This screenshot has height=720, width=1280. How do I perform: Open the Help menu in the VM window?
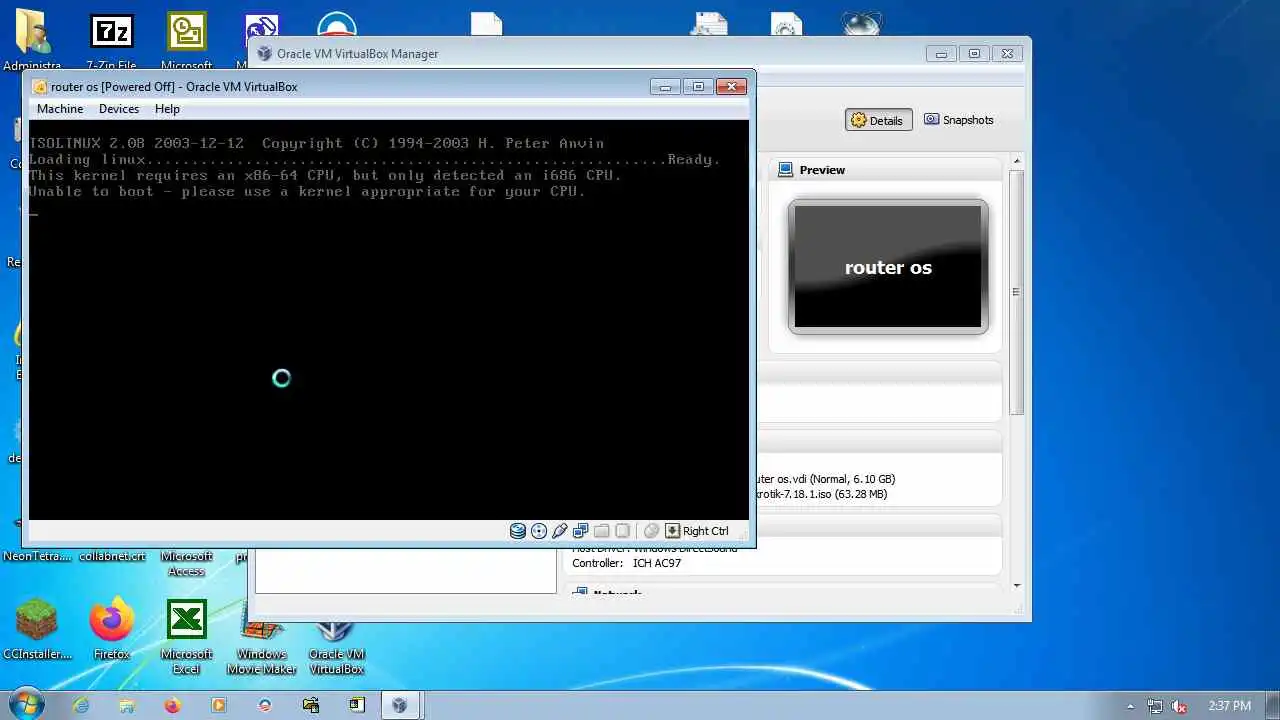click(167, 109)
